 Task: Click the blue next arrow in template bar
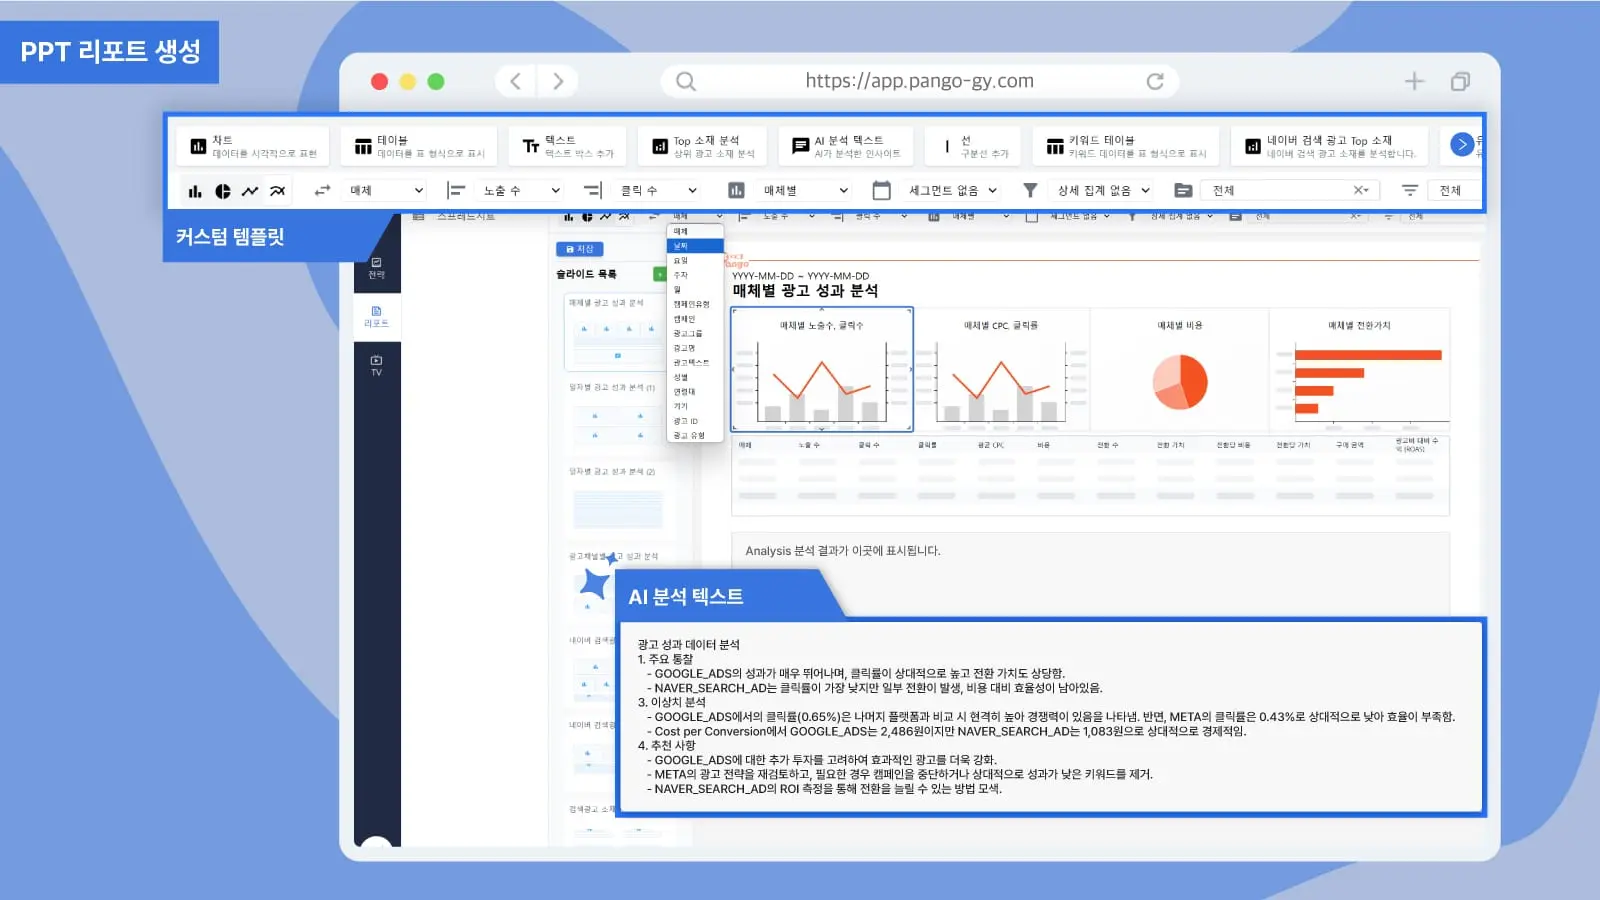coord(1461,145)
